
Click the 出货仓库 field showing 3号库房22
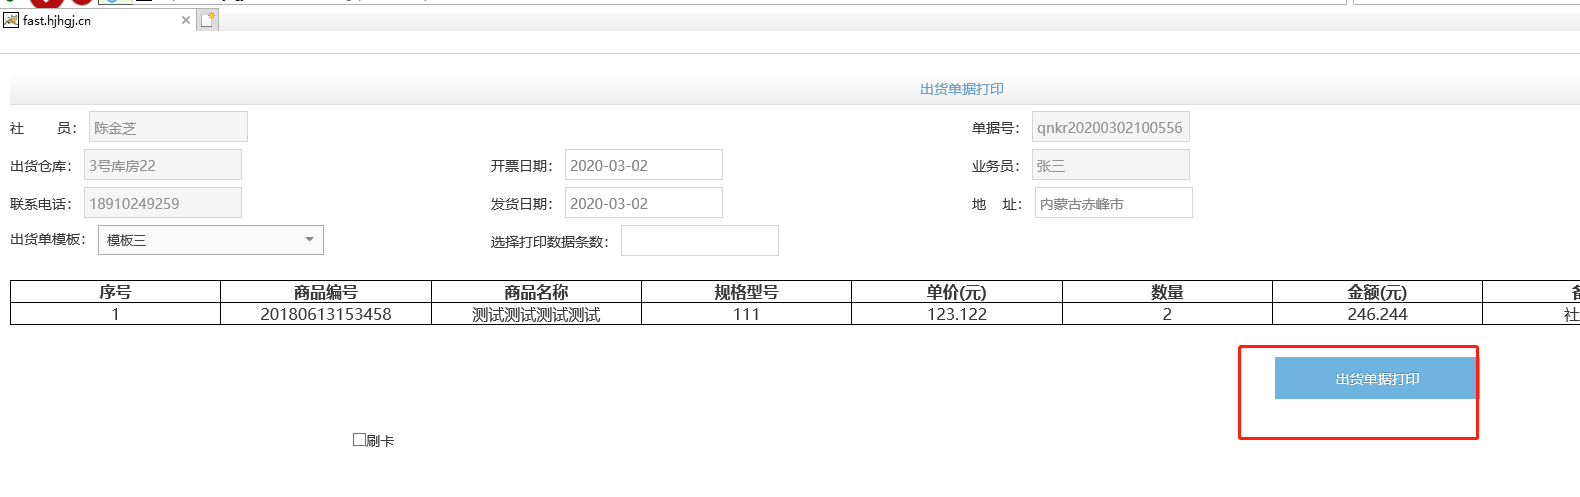tap(163, 165)
